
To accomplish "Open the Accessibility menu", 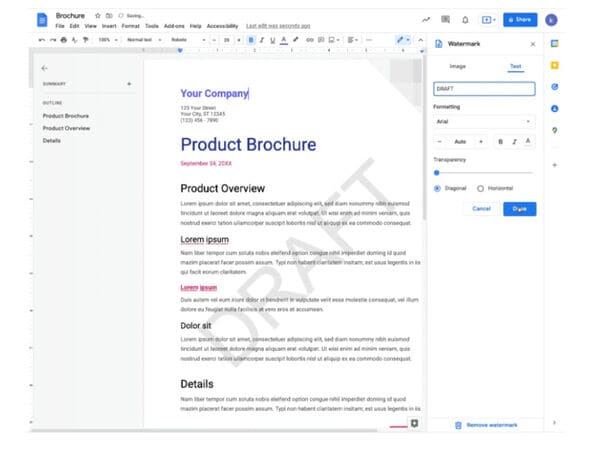I will [x=222, y=26].
